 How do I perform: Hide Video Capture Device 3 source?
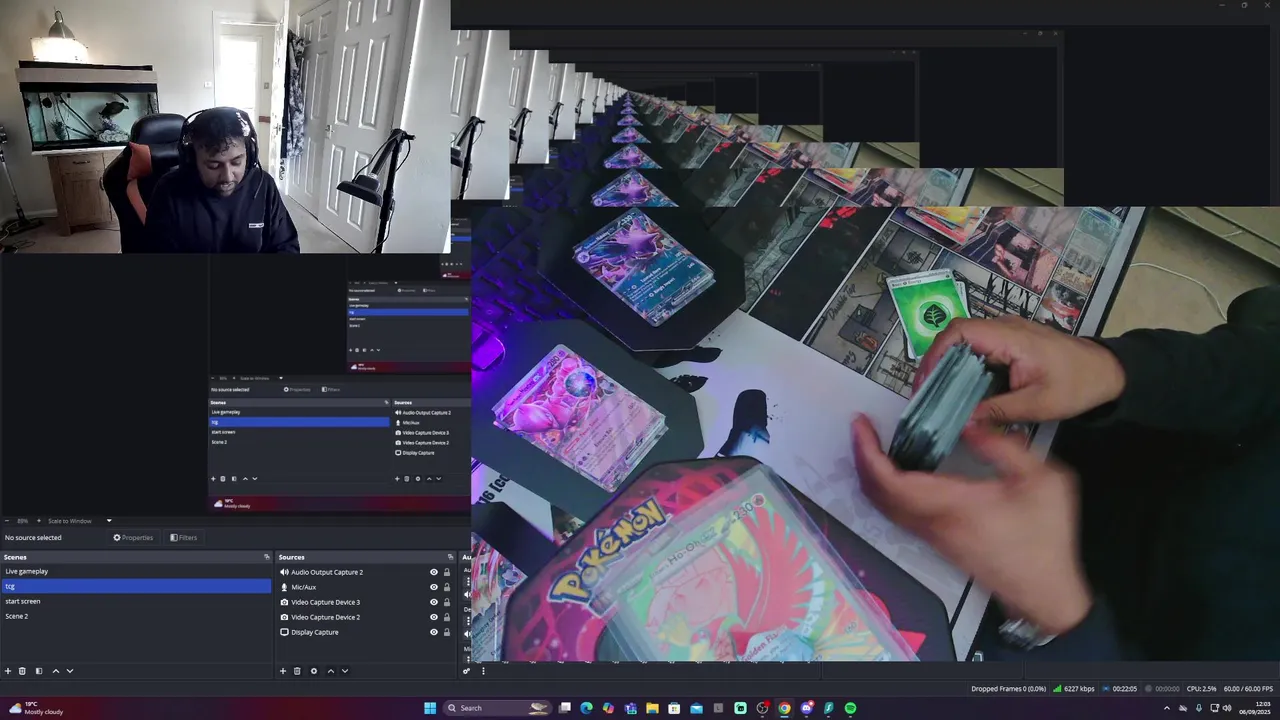pyautogui.click(x=434, y=602)
